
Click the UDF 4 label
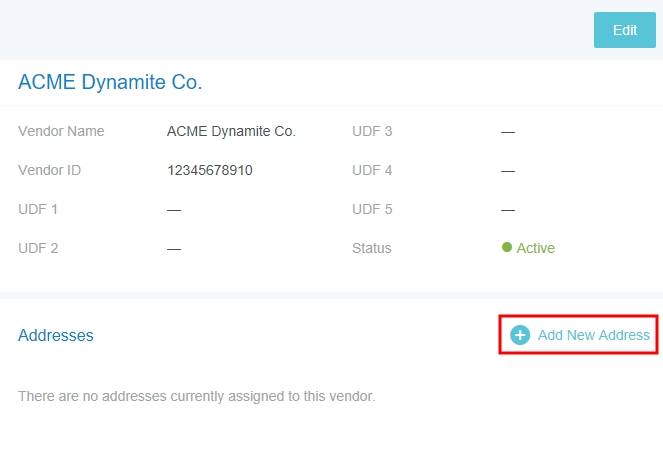click(x=372, y=170)
